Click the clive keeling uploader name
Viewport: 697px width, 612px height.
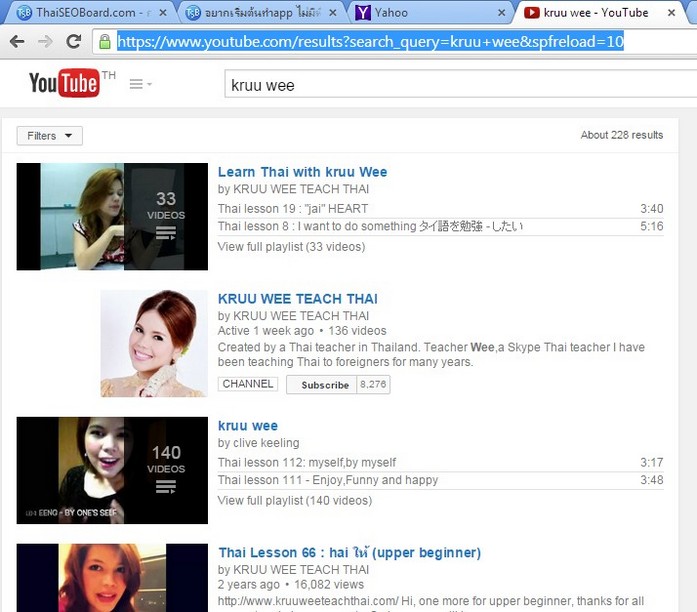tap(266, 443)
